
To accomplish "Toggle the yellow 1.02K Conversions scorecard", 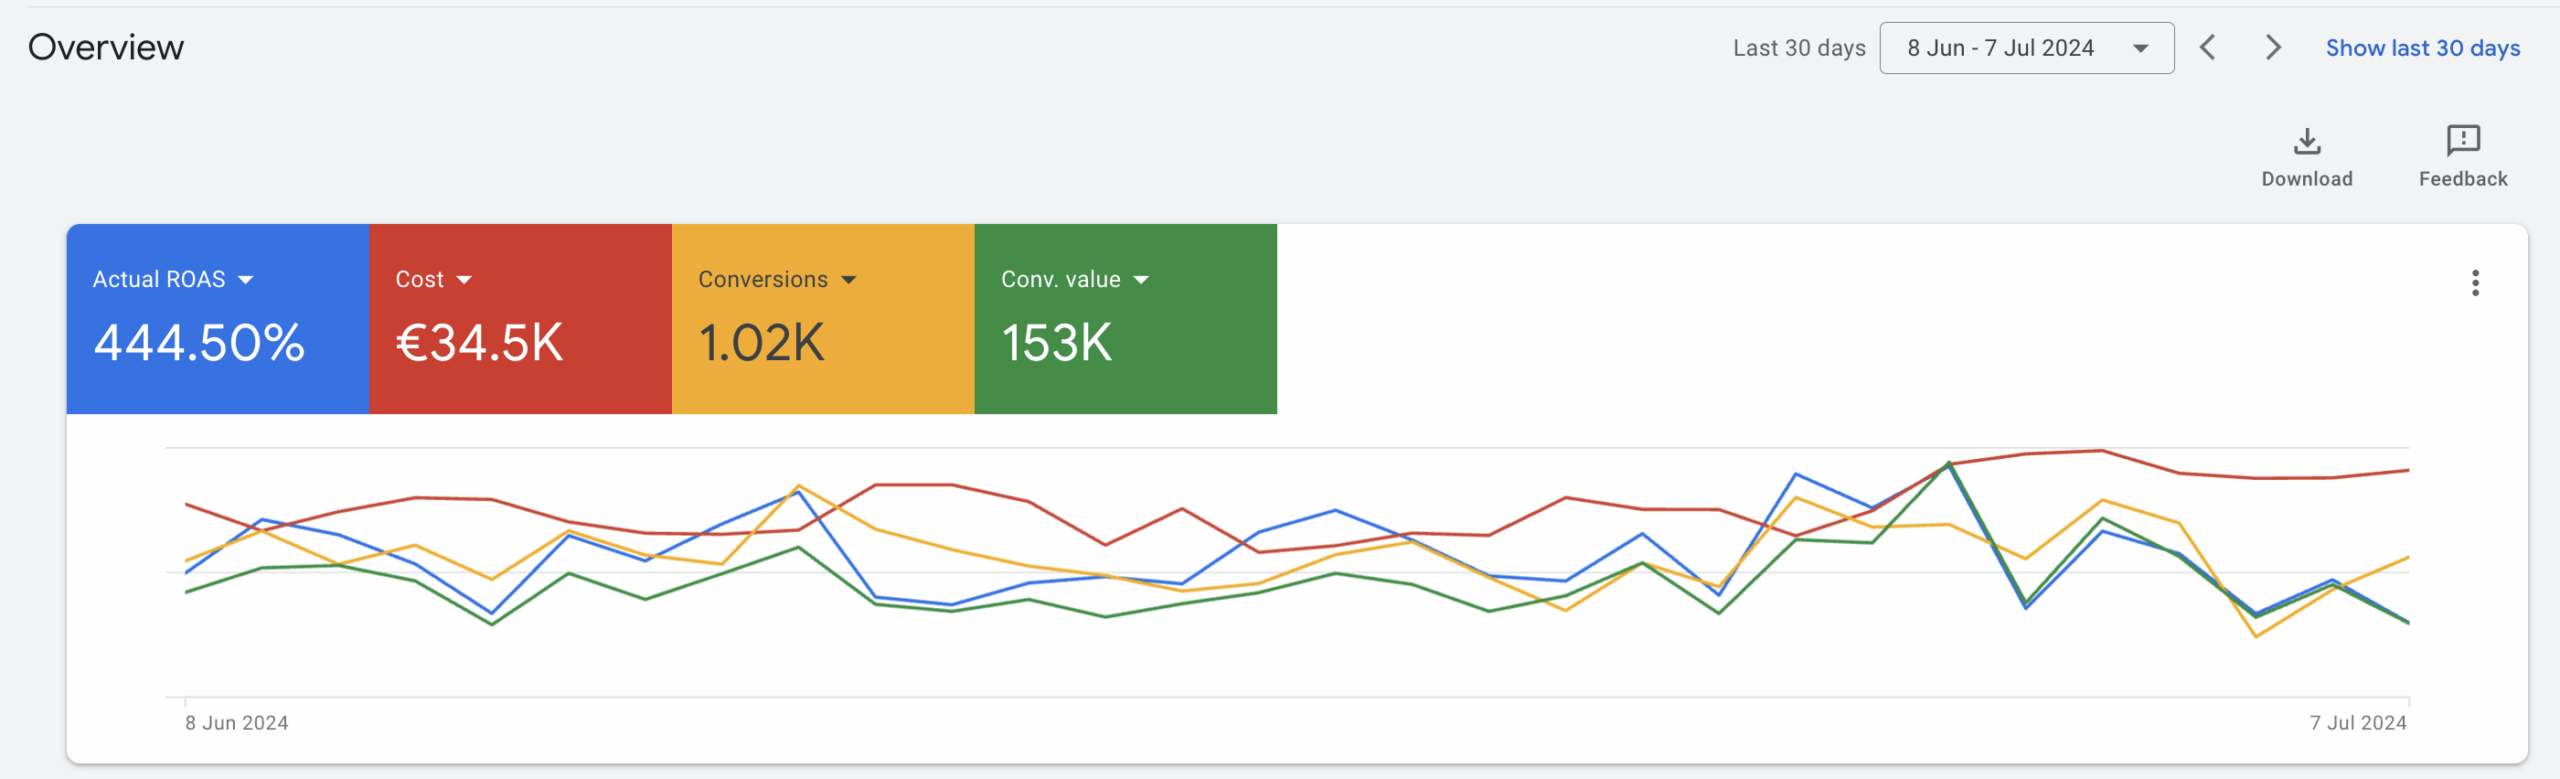I will (x=822, y=345).
